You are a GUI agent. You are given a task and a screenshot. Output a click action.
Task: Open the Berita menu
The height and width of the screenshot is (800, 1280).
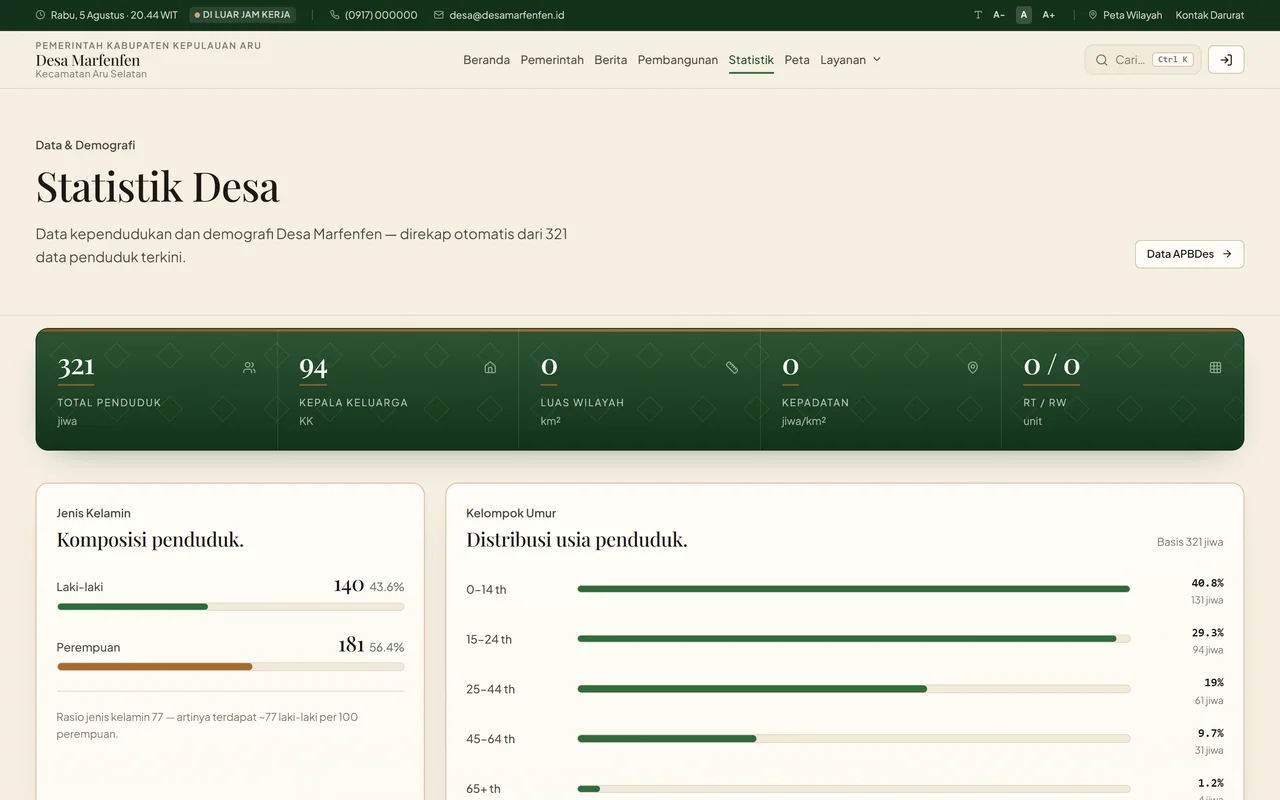coord(611,60)
